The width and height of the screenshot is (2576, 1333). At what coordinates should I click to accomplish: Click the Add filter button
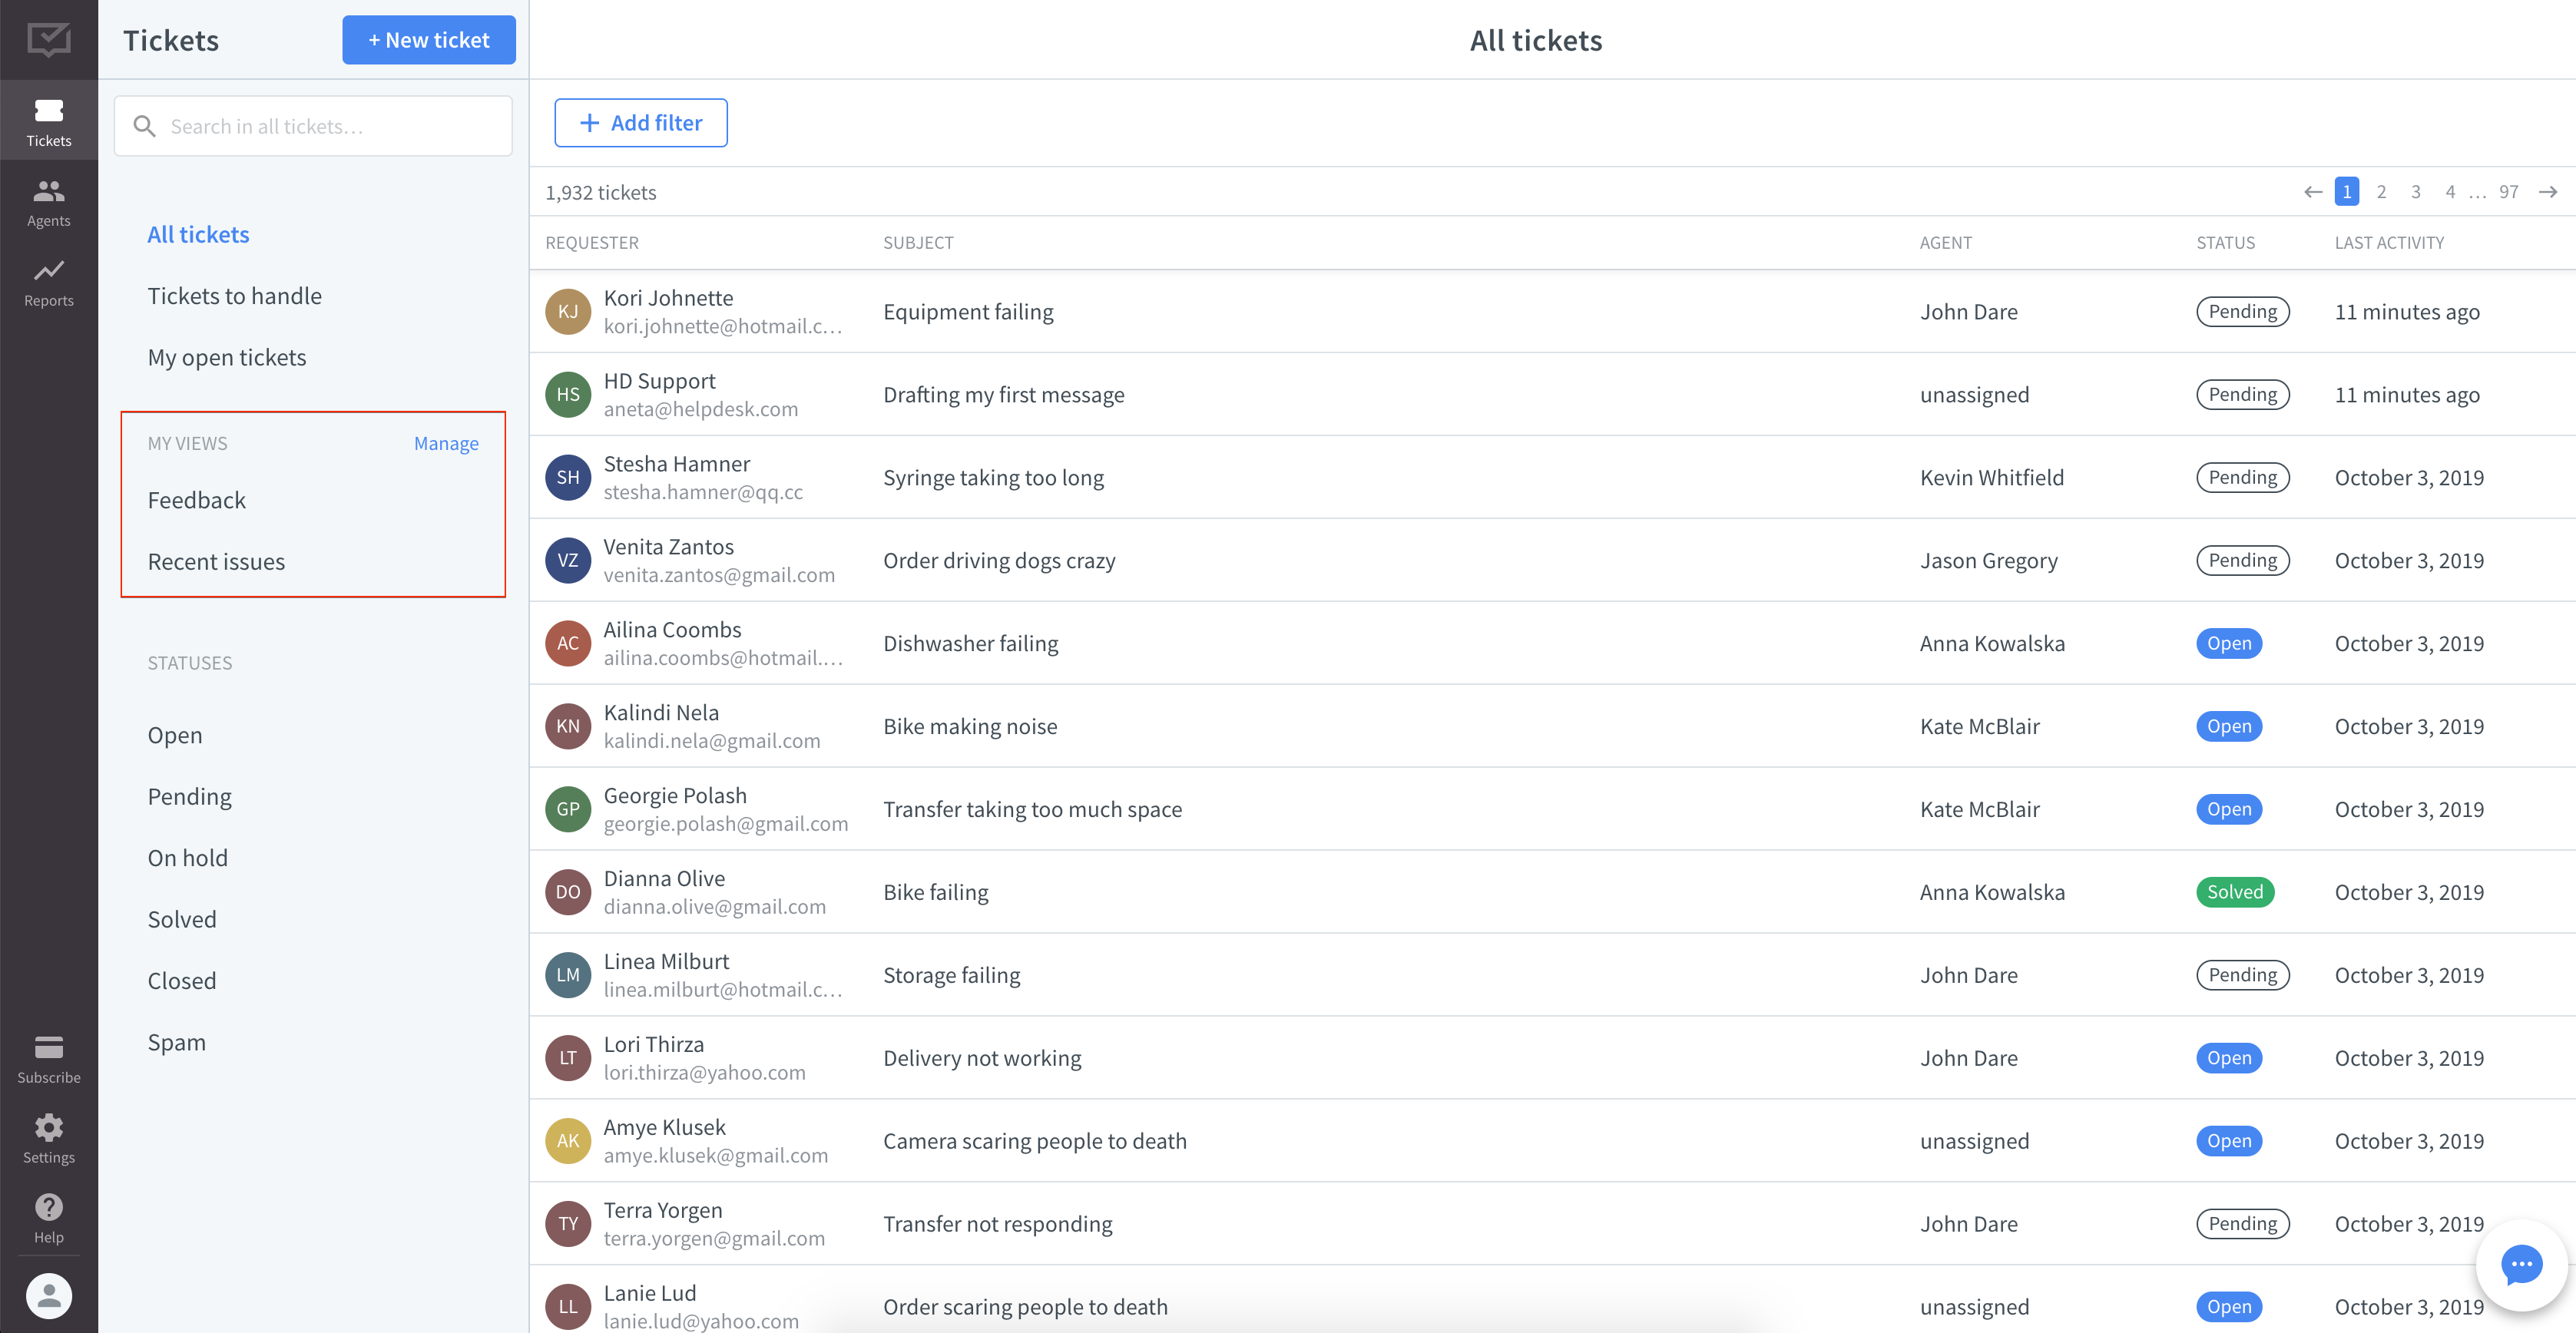640,123
